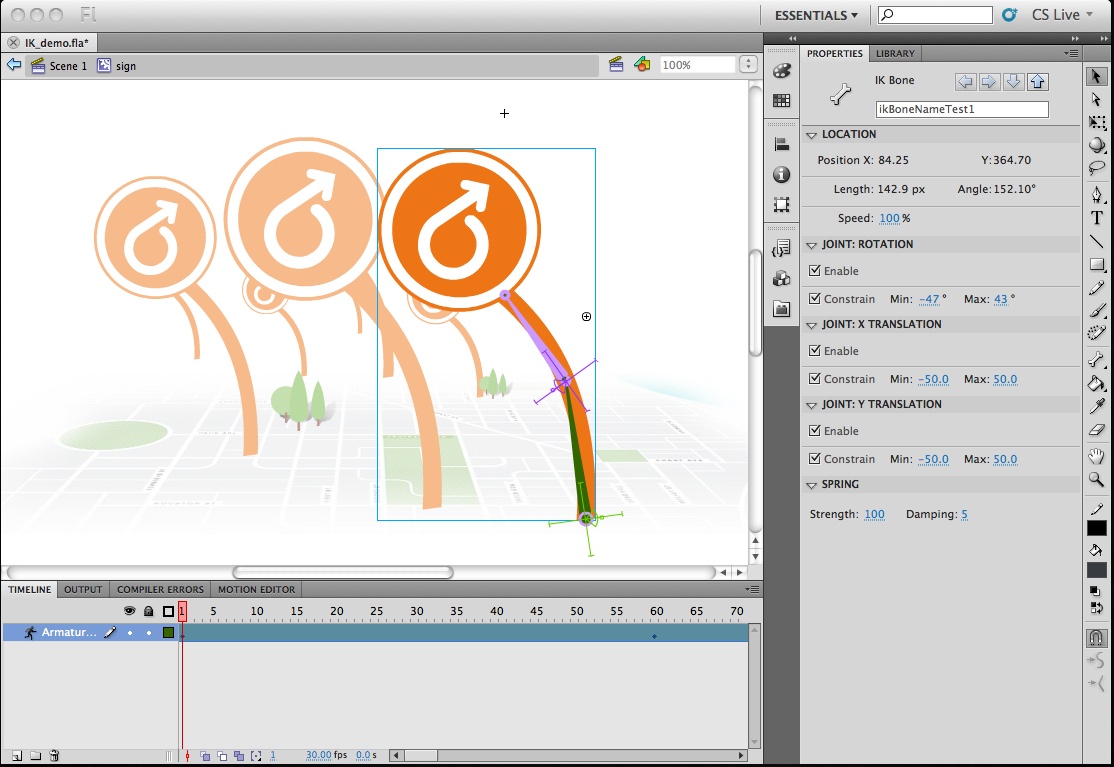Open the stage zoom percentage dropdown
Image resolution: width=1114 pixels, height=767 pixels.
[747, 65]
